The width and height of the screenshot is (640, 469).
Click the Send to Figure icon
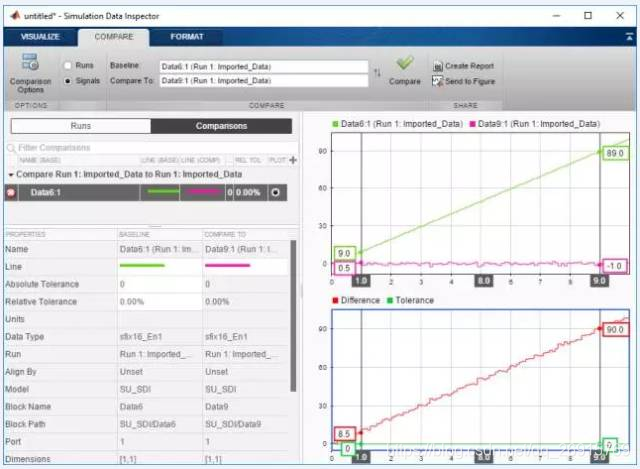coord(438,80)
